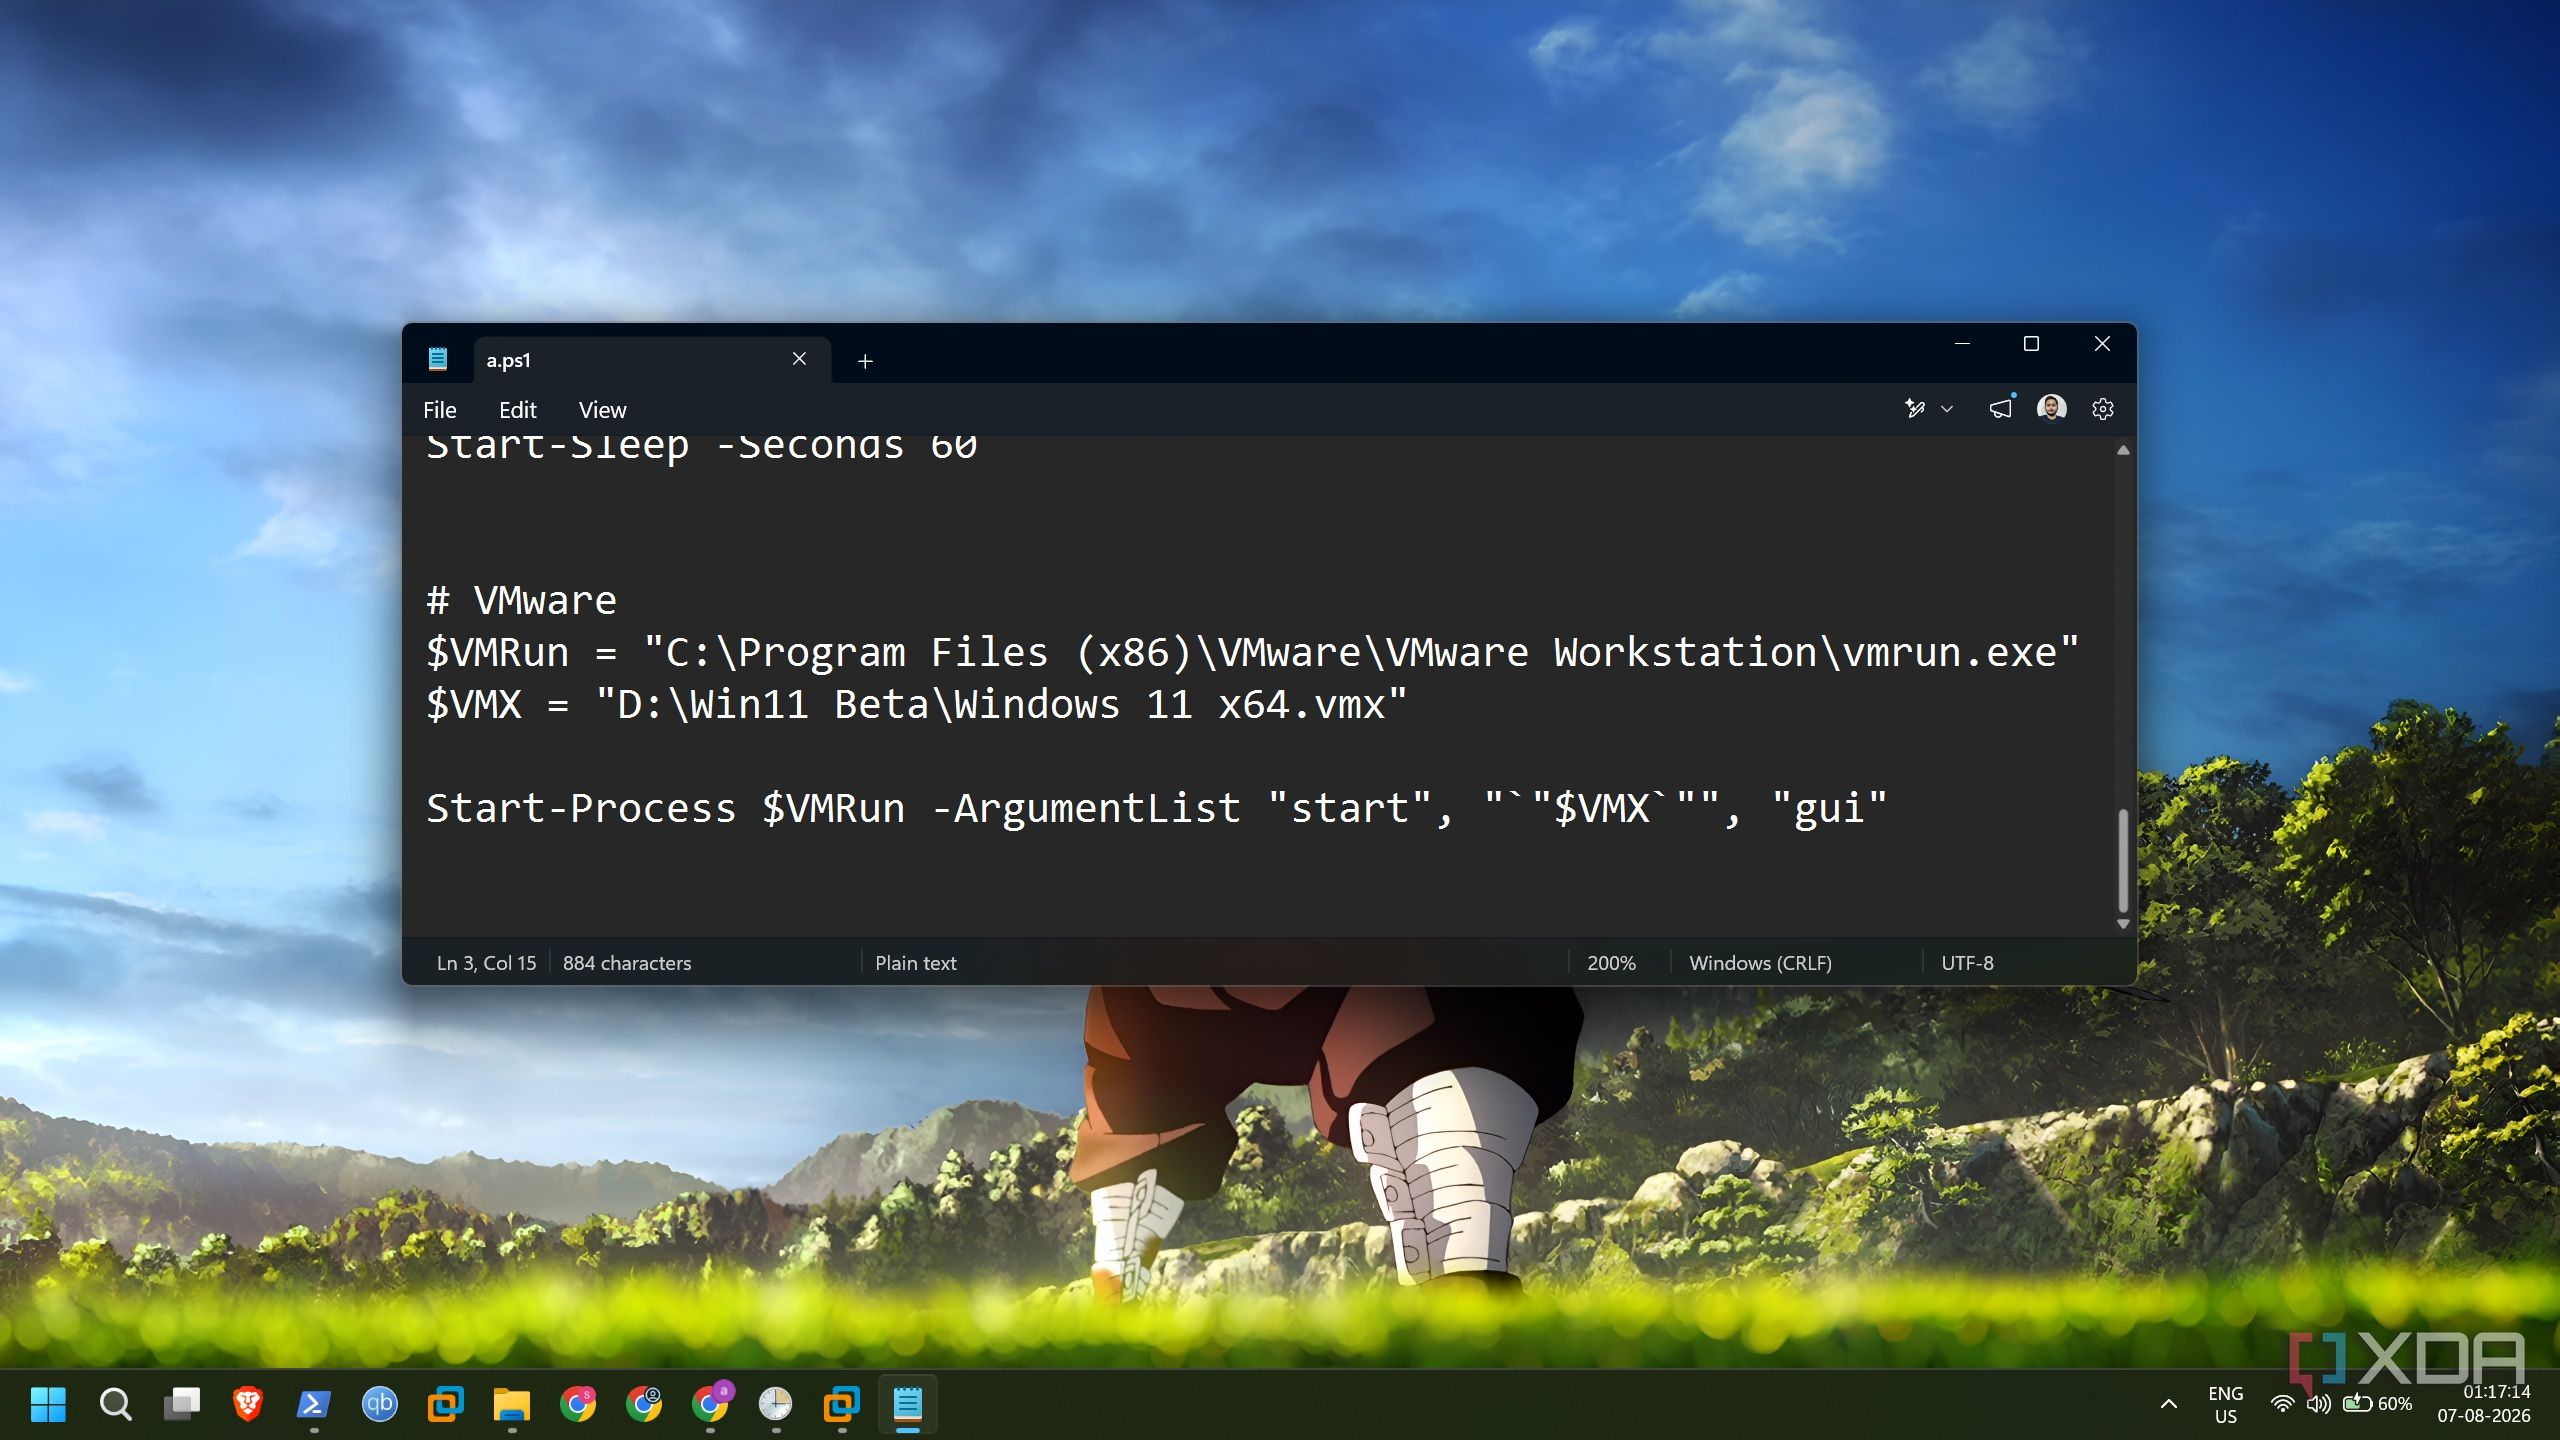Click the Ln 3, Col 15 status entry
The image size is (2560, 1440).
tap(486, 963)
